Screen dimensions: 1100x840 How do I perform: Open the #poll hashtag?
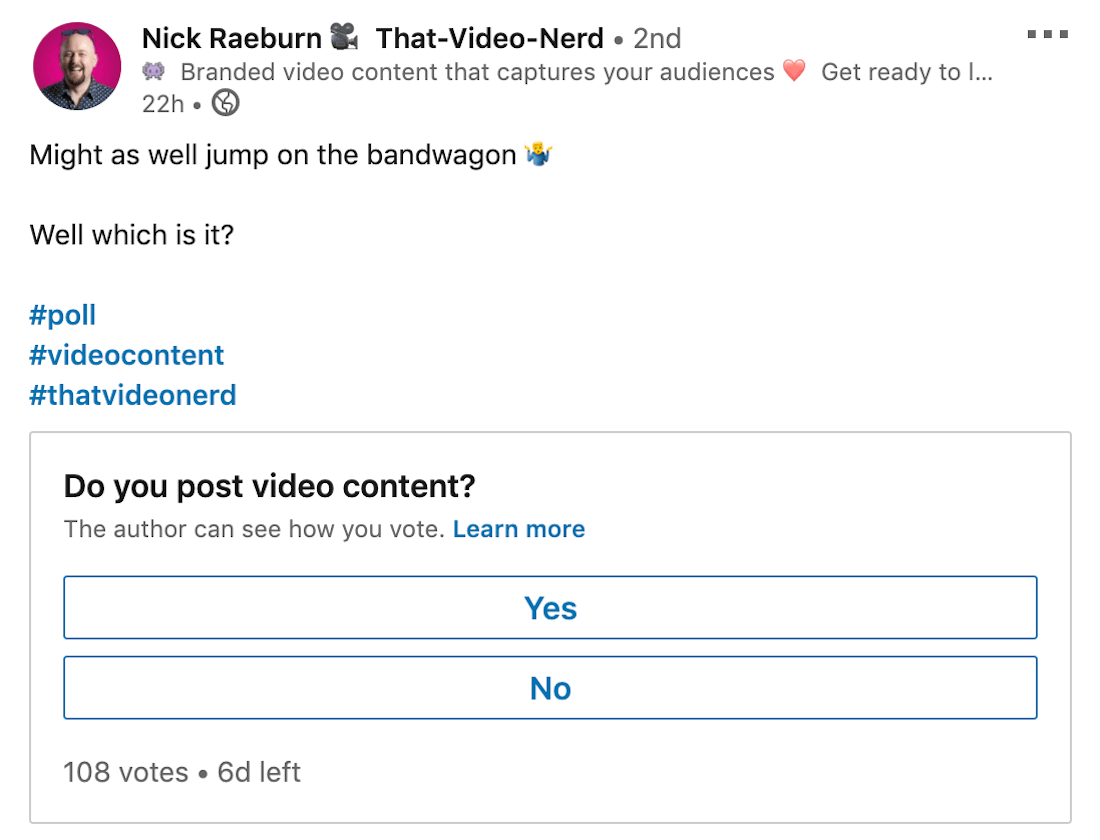point(62,315)
